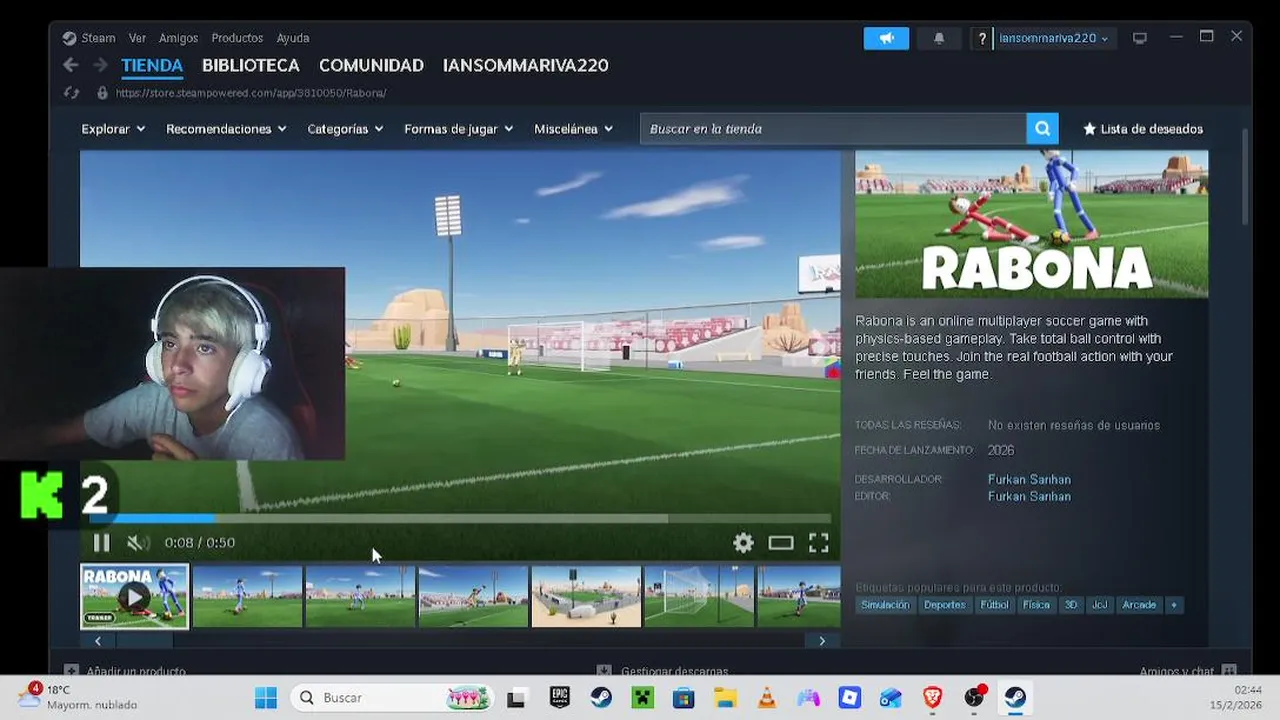Toggle theater mode on the video

781,543
